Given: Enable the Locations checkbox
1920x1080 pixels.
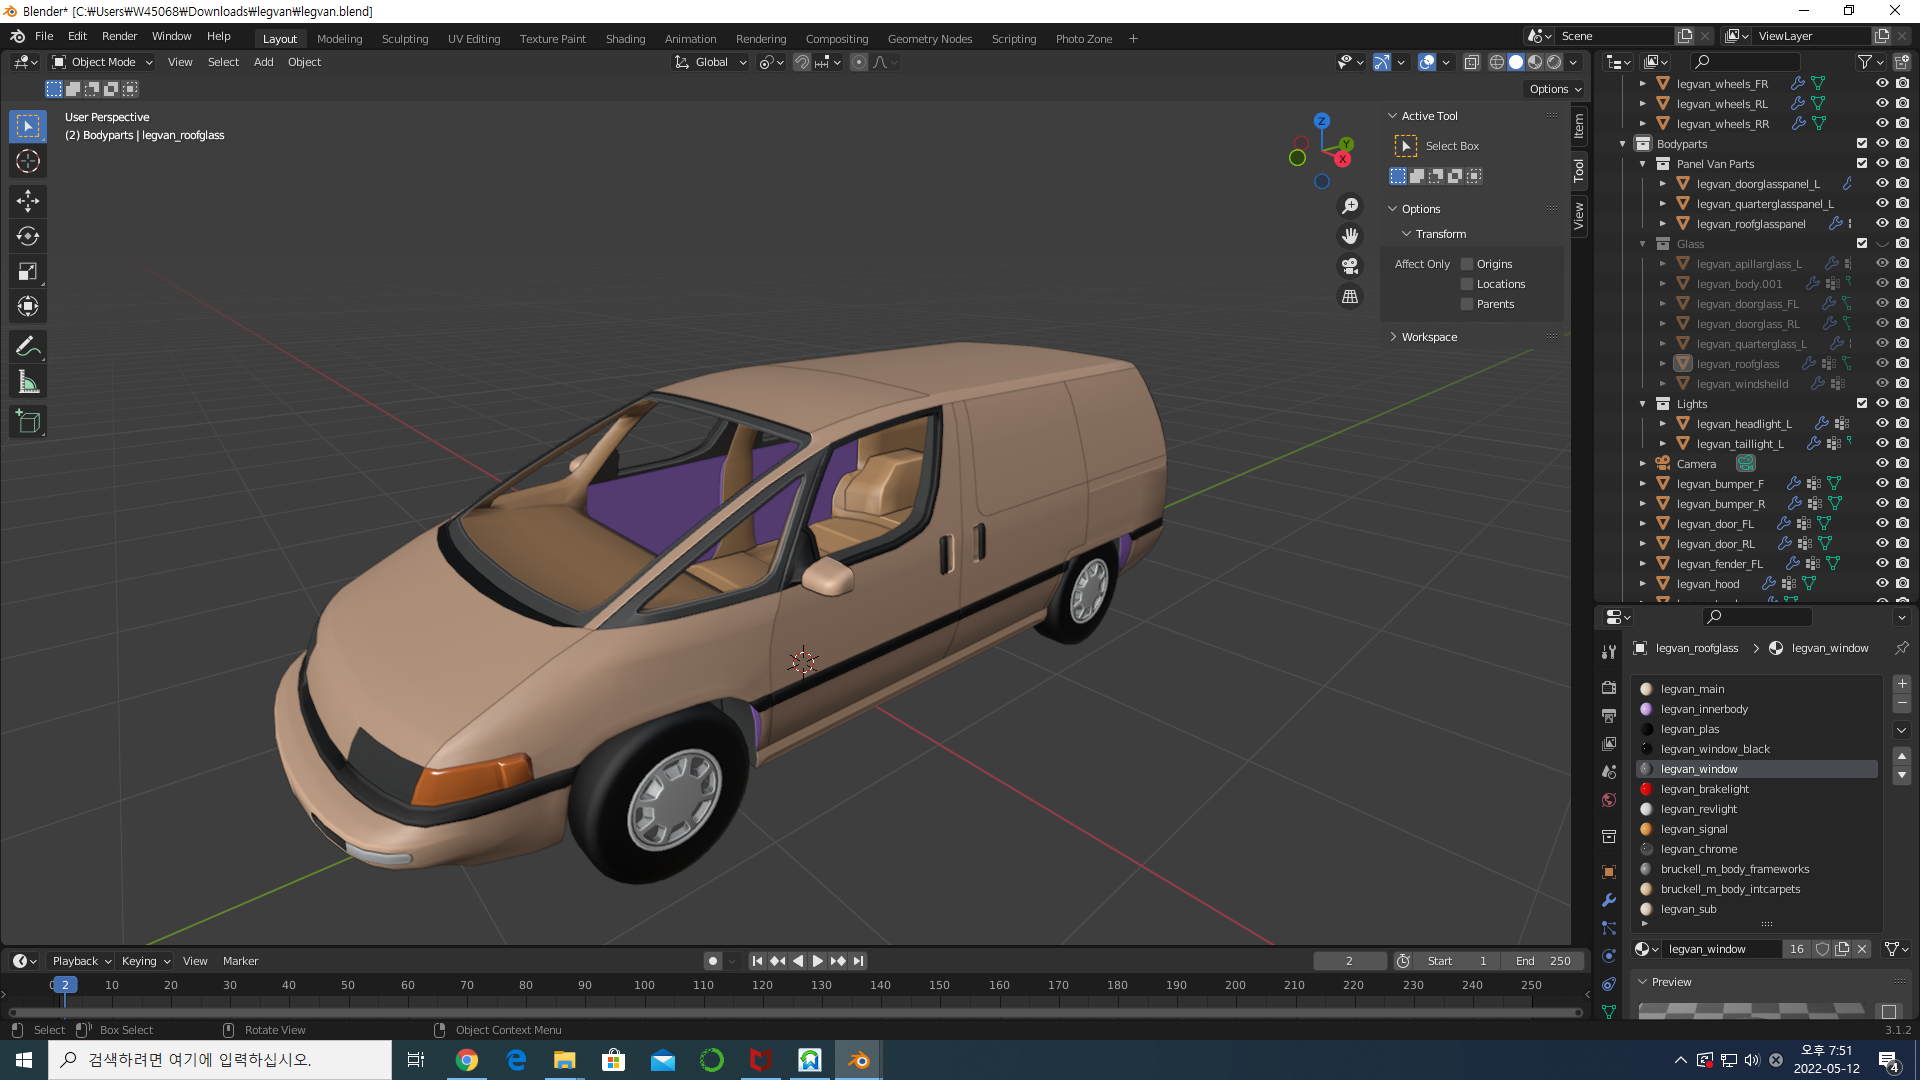Looking at the screenshot, I should [1467, 284].
